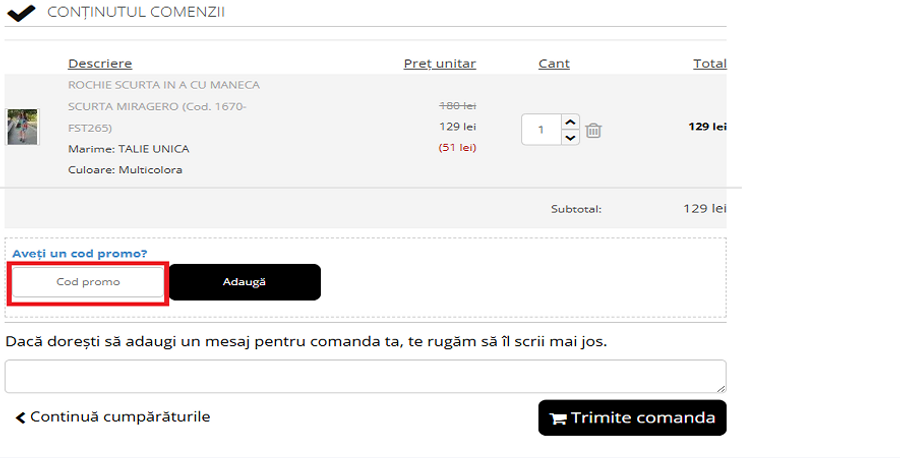Grab the message box resize handle
The image size is (900, 458).
click(721, 388)
